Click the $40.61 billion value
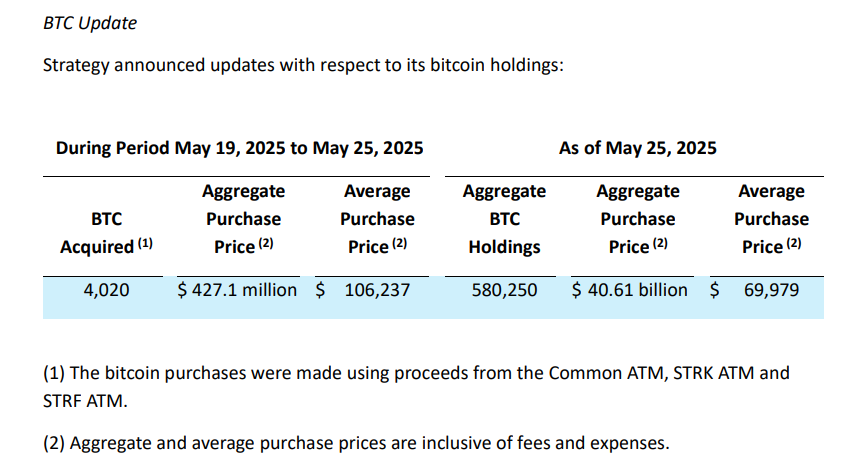 tap(630, 290)
